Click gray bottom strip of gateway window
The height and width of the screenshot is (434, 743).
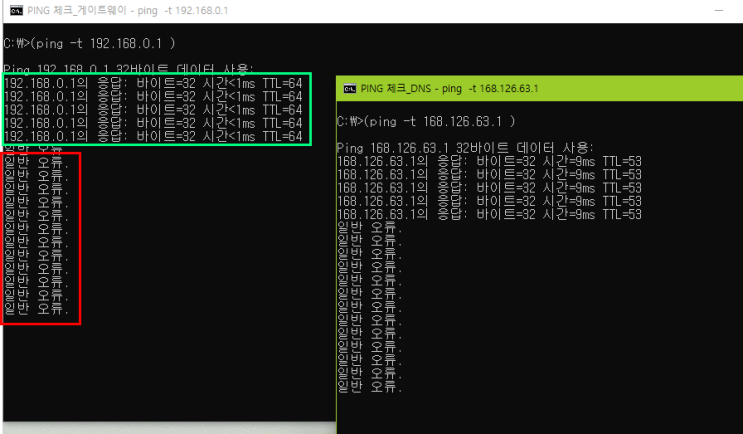[x=170, y=428]
